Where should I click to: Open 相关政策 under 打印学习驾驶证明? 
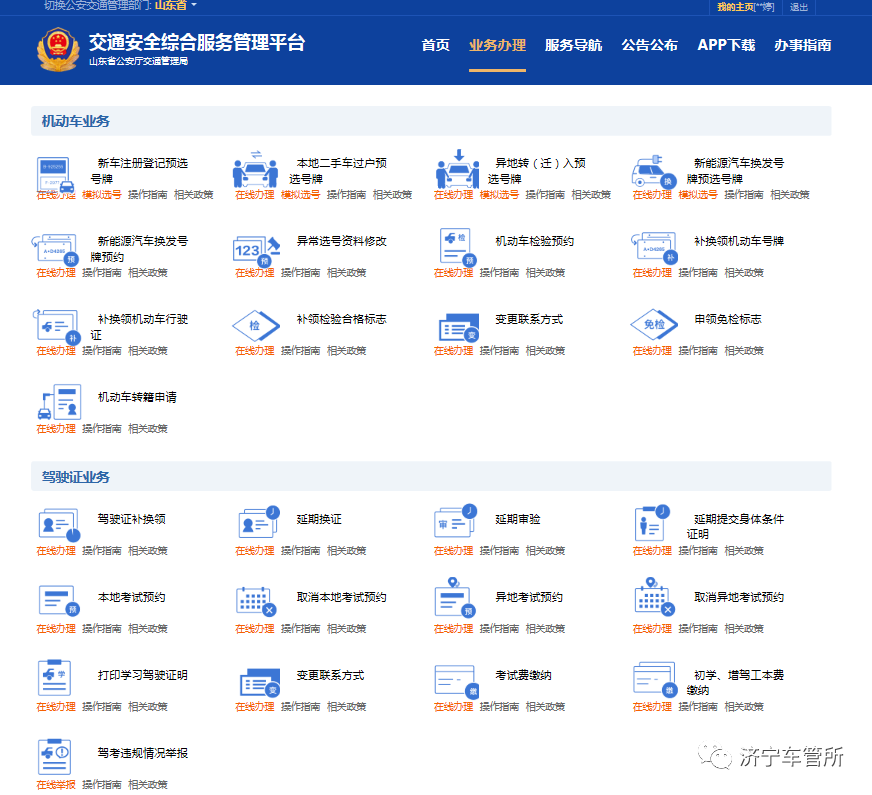pyautogui.click(x=147, y=707)
